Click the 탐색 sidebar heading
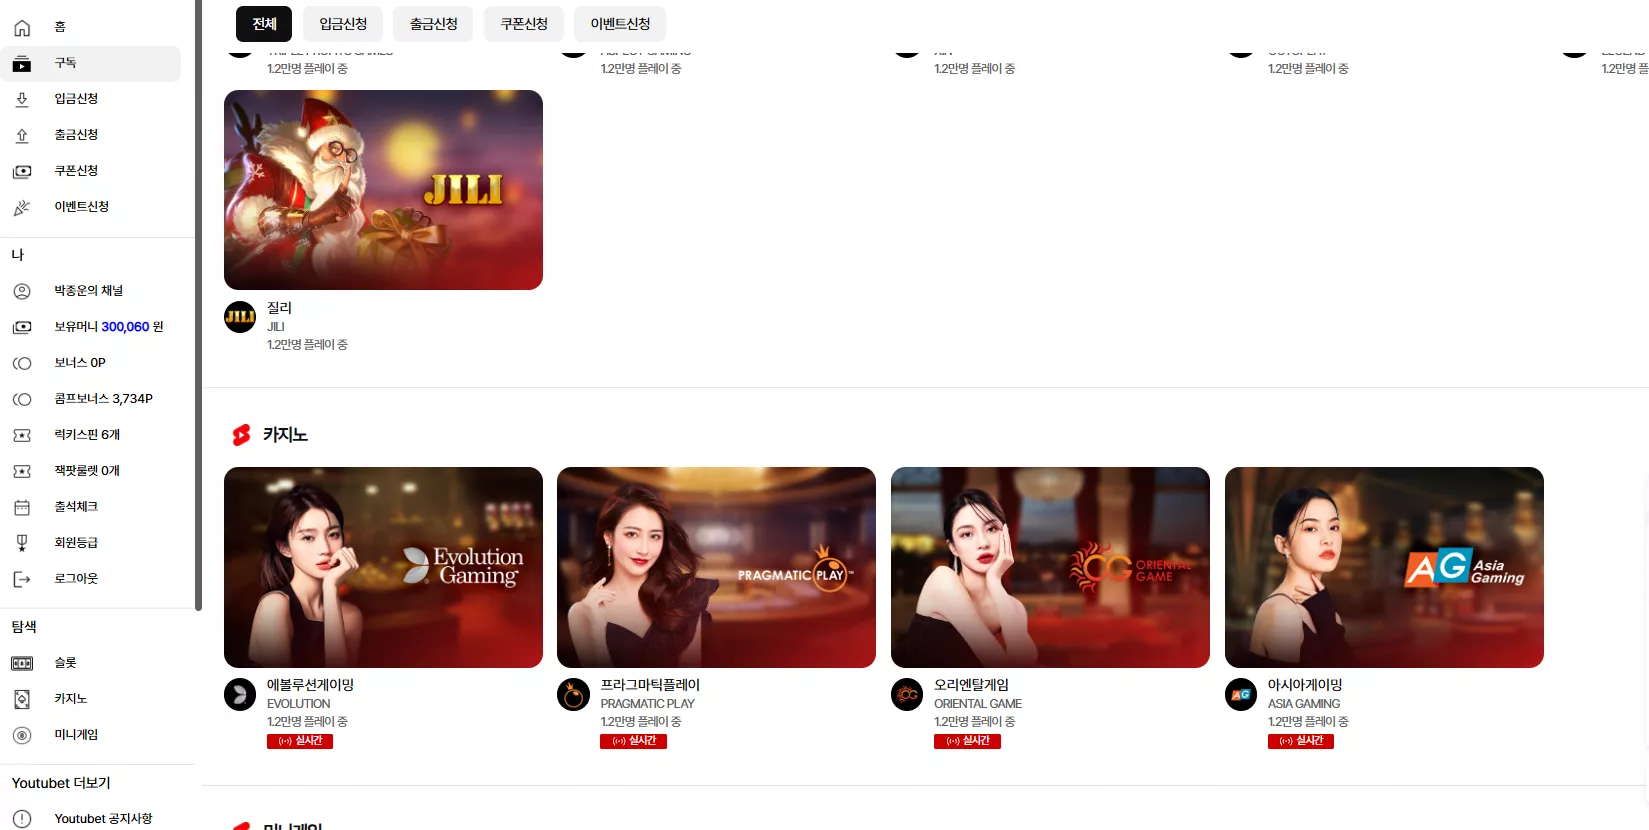Image resolution: width=1649 pixels, height=830 pixels. pos(24,627)
